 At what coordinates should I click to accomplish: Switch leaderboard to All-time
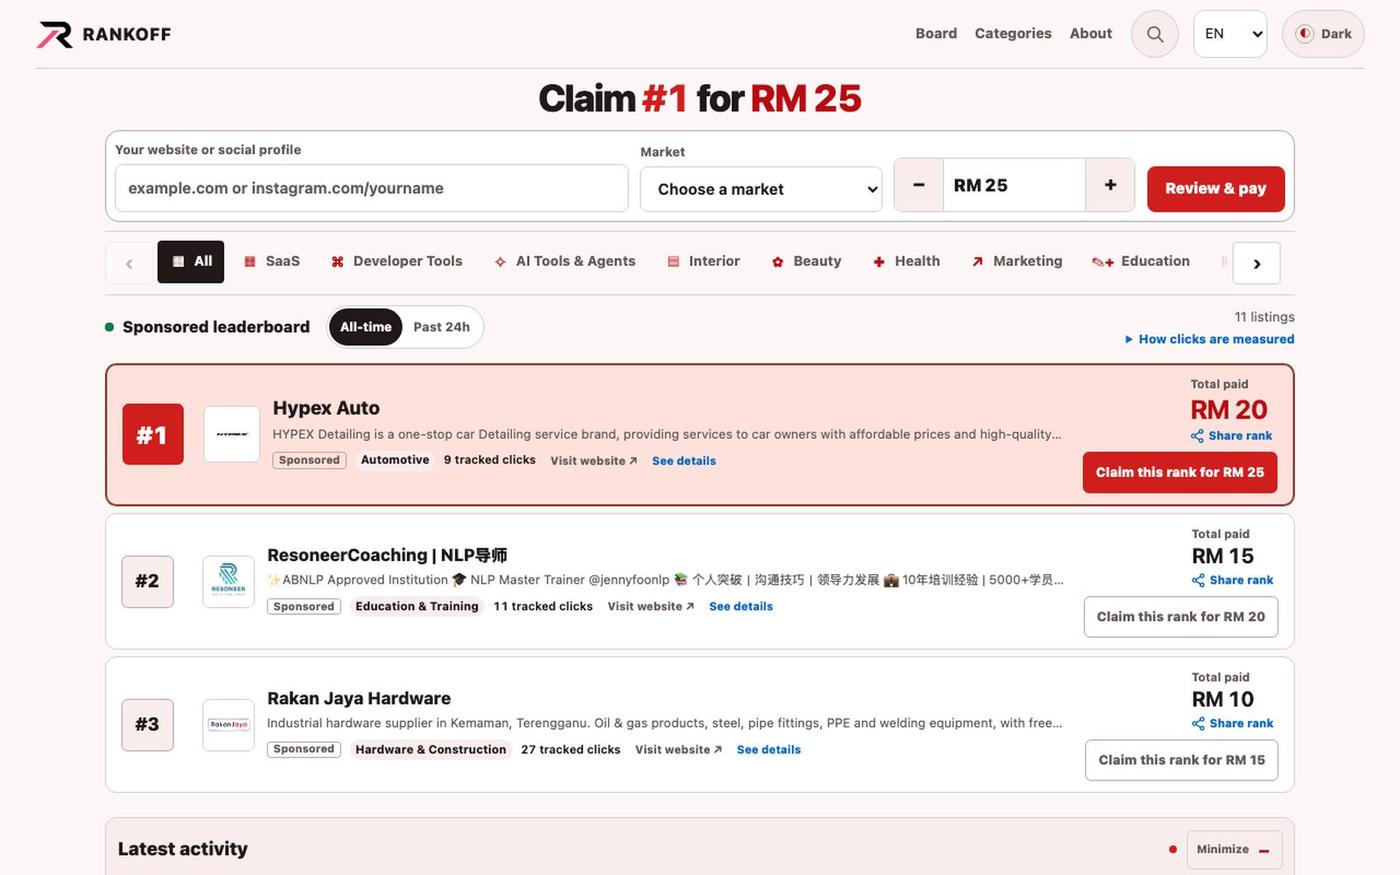click(366, 327)
